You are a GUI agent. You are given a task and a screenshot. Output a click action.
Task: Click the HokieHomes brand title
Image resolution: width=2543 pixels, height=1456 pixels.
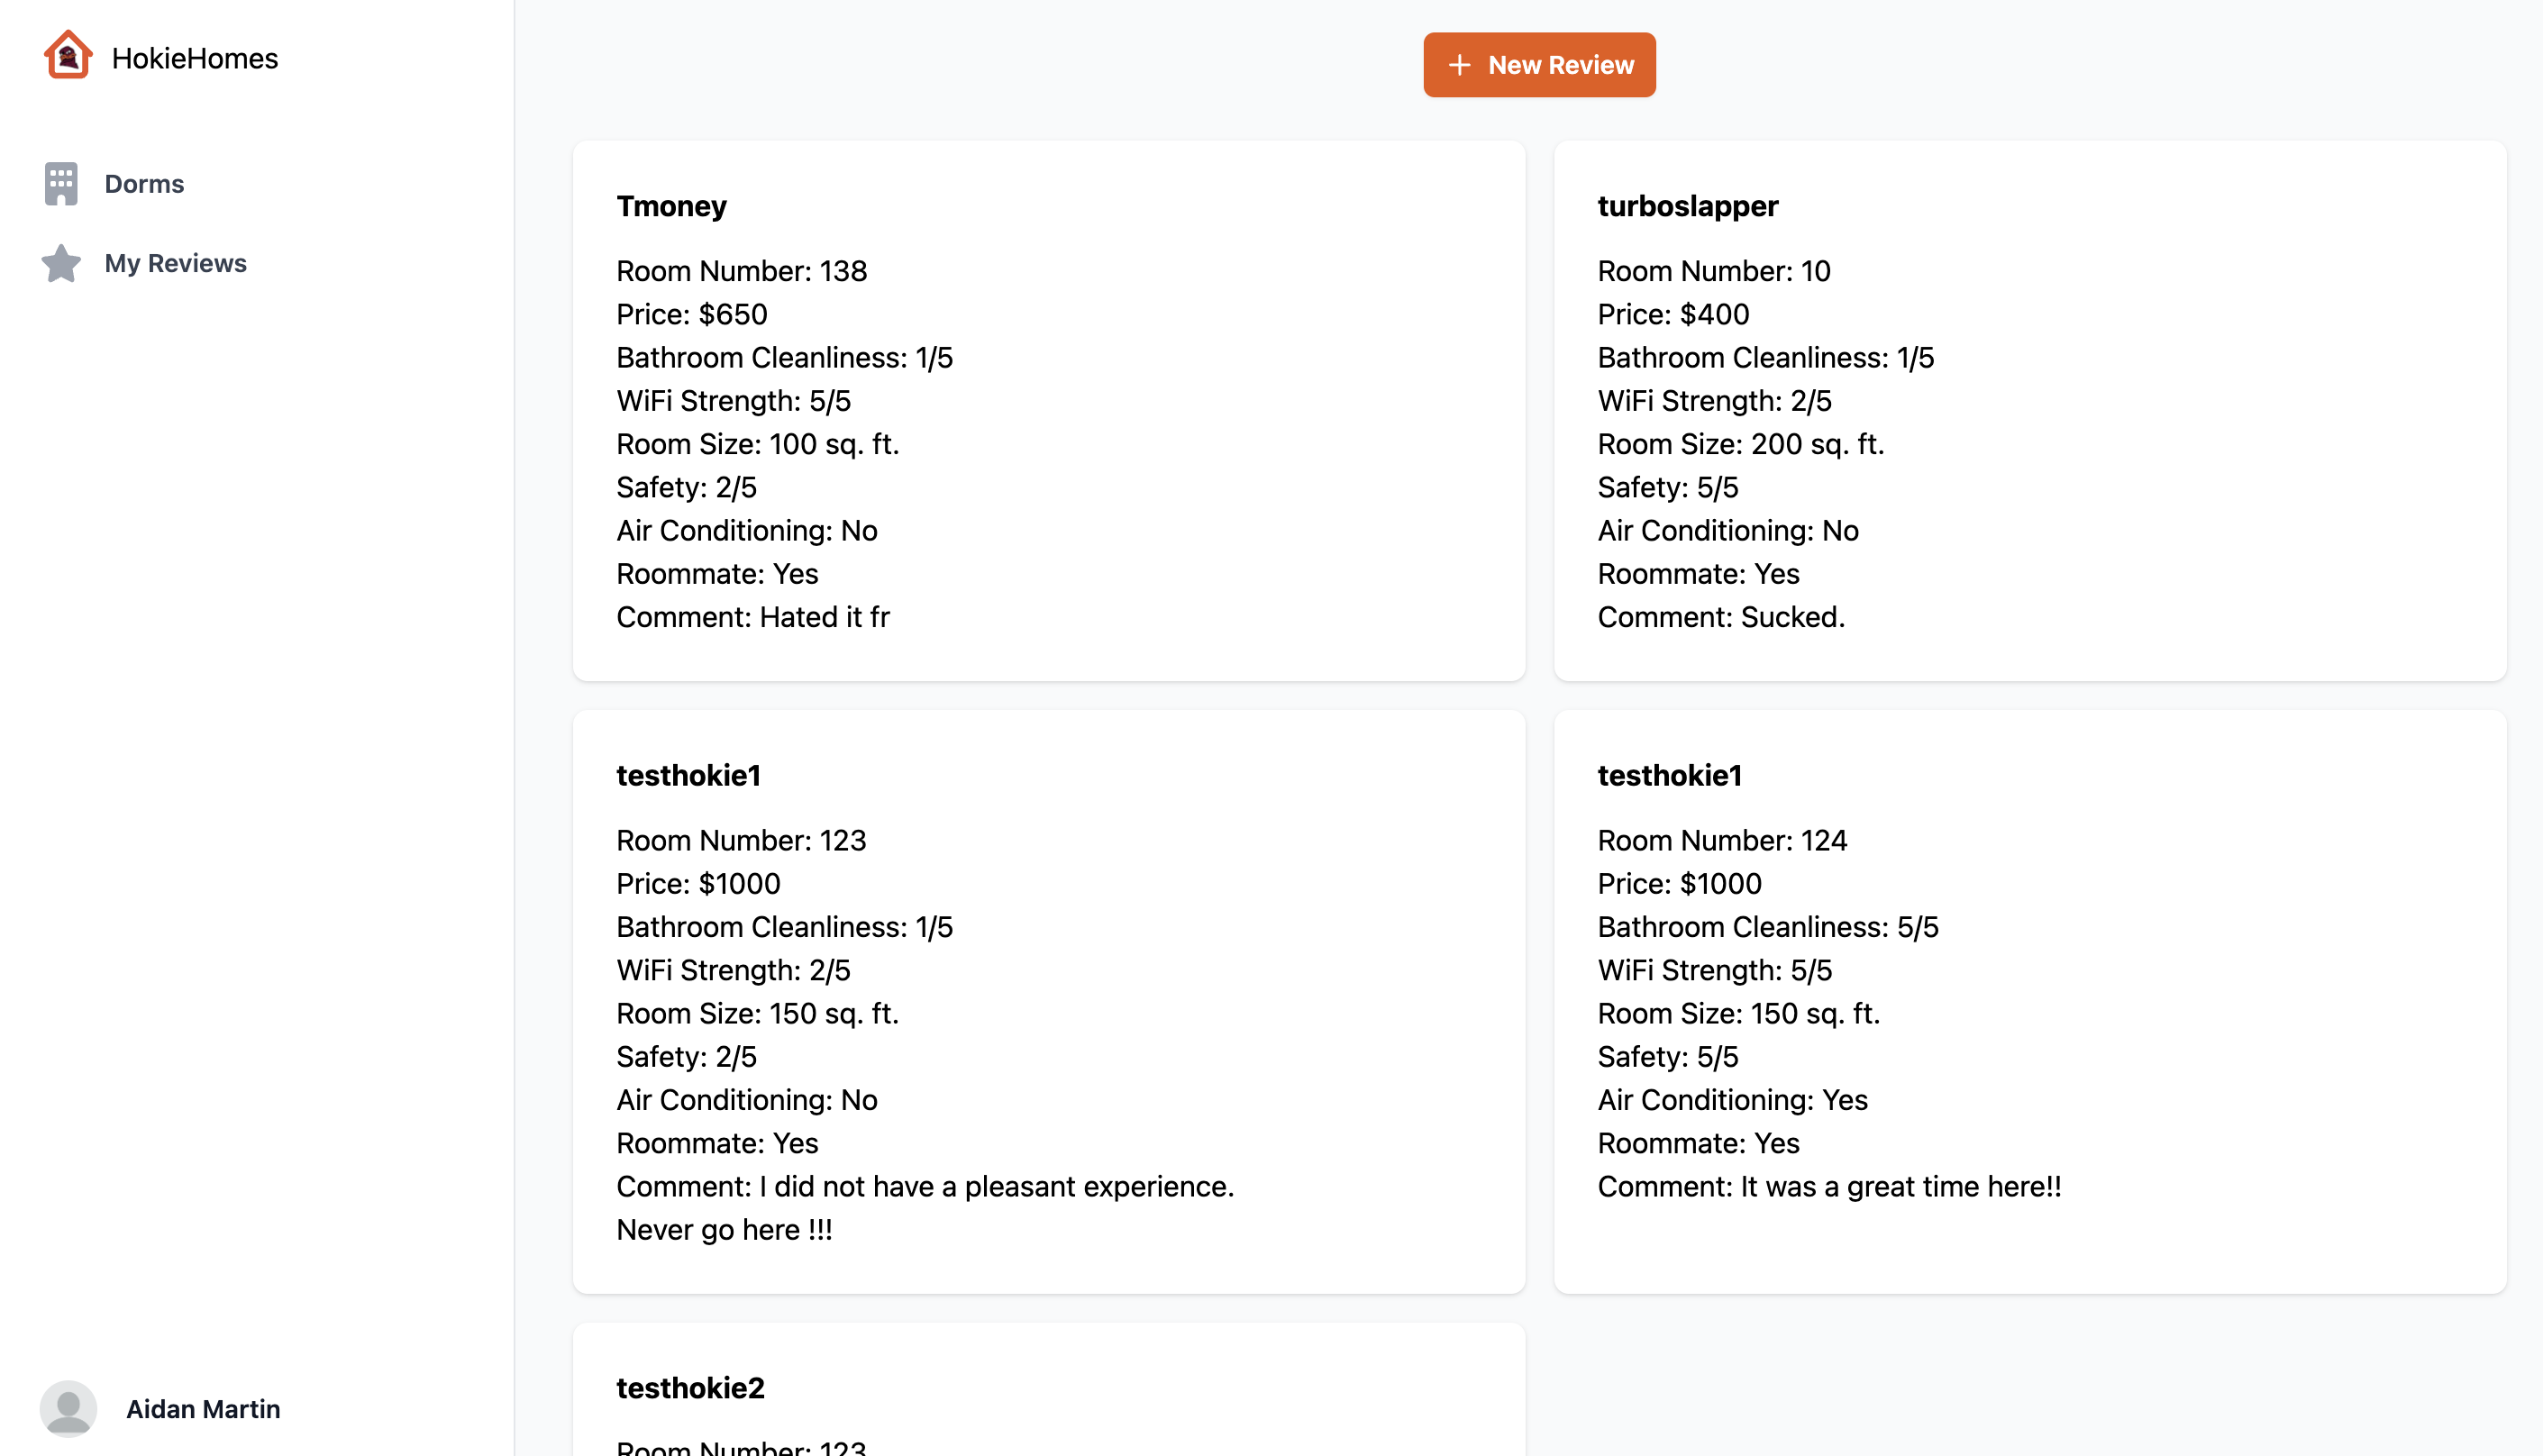click(x=195, y=58)
